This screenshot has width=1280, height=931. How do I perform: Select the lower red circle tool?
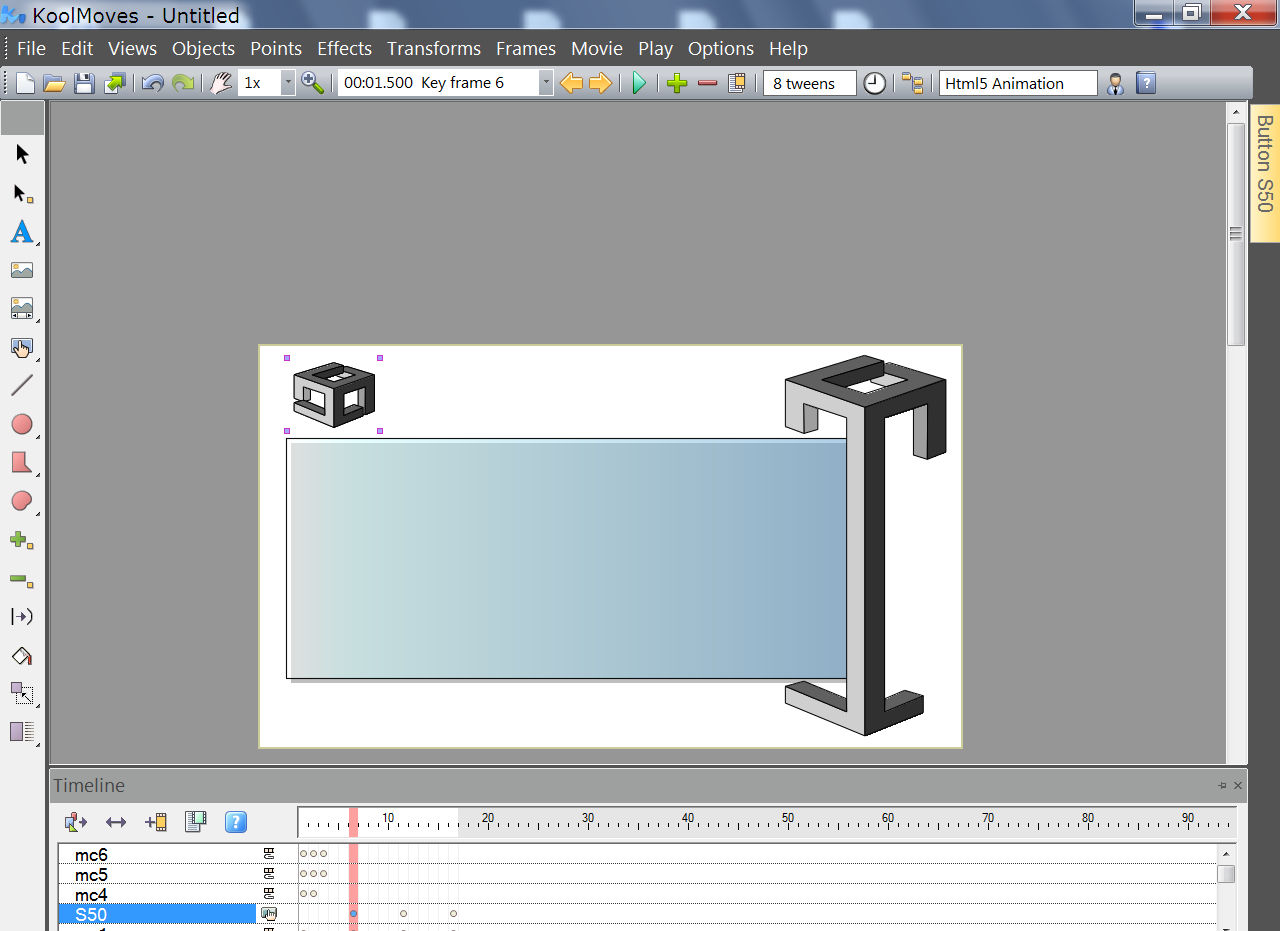click(x=22, y=502)
